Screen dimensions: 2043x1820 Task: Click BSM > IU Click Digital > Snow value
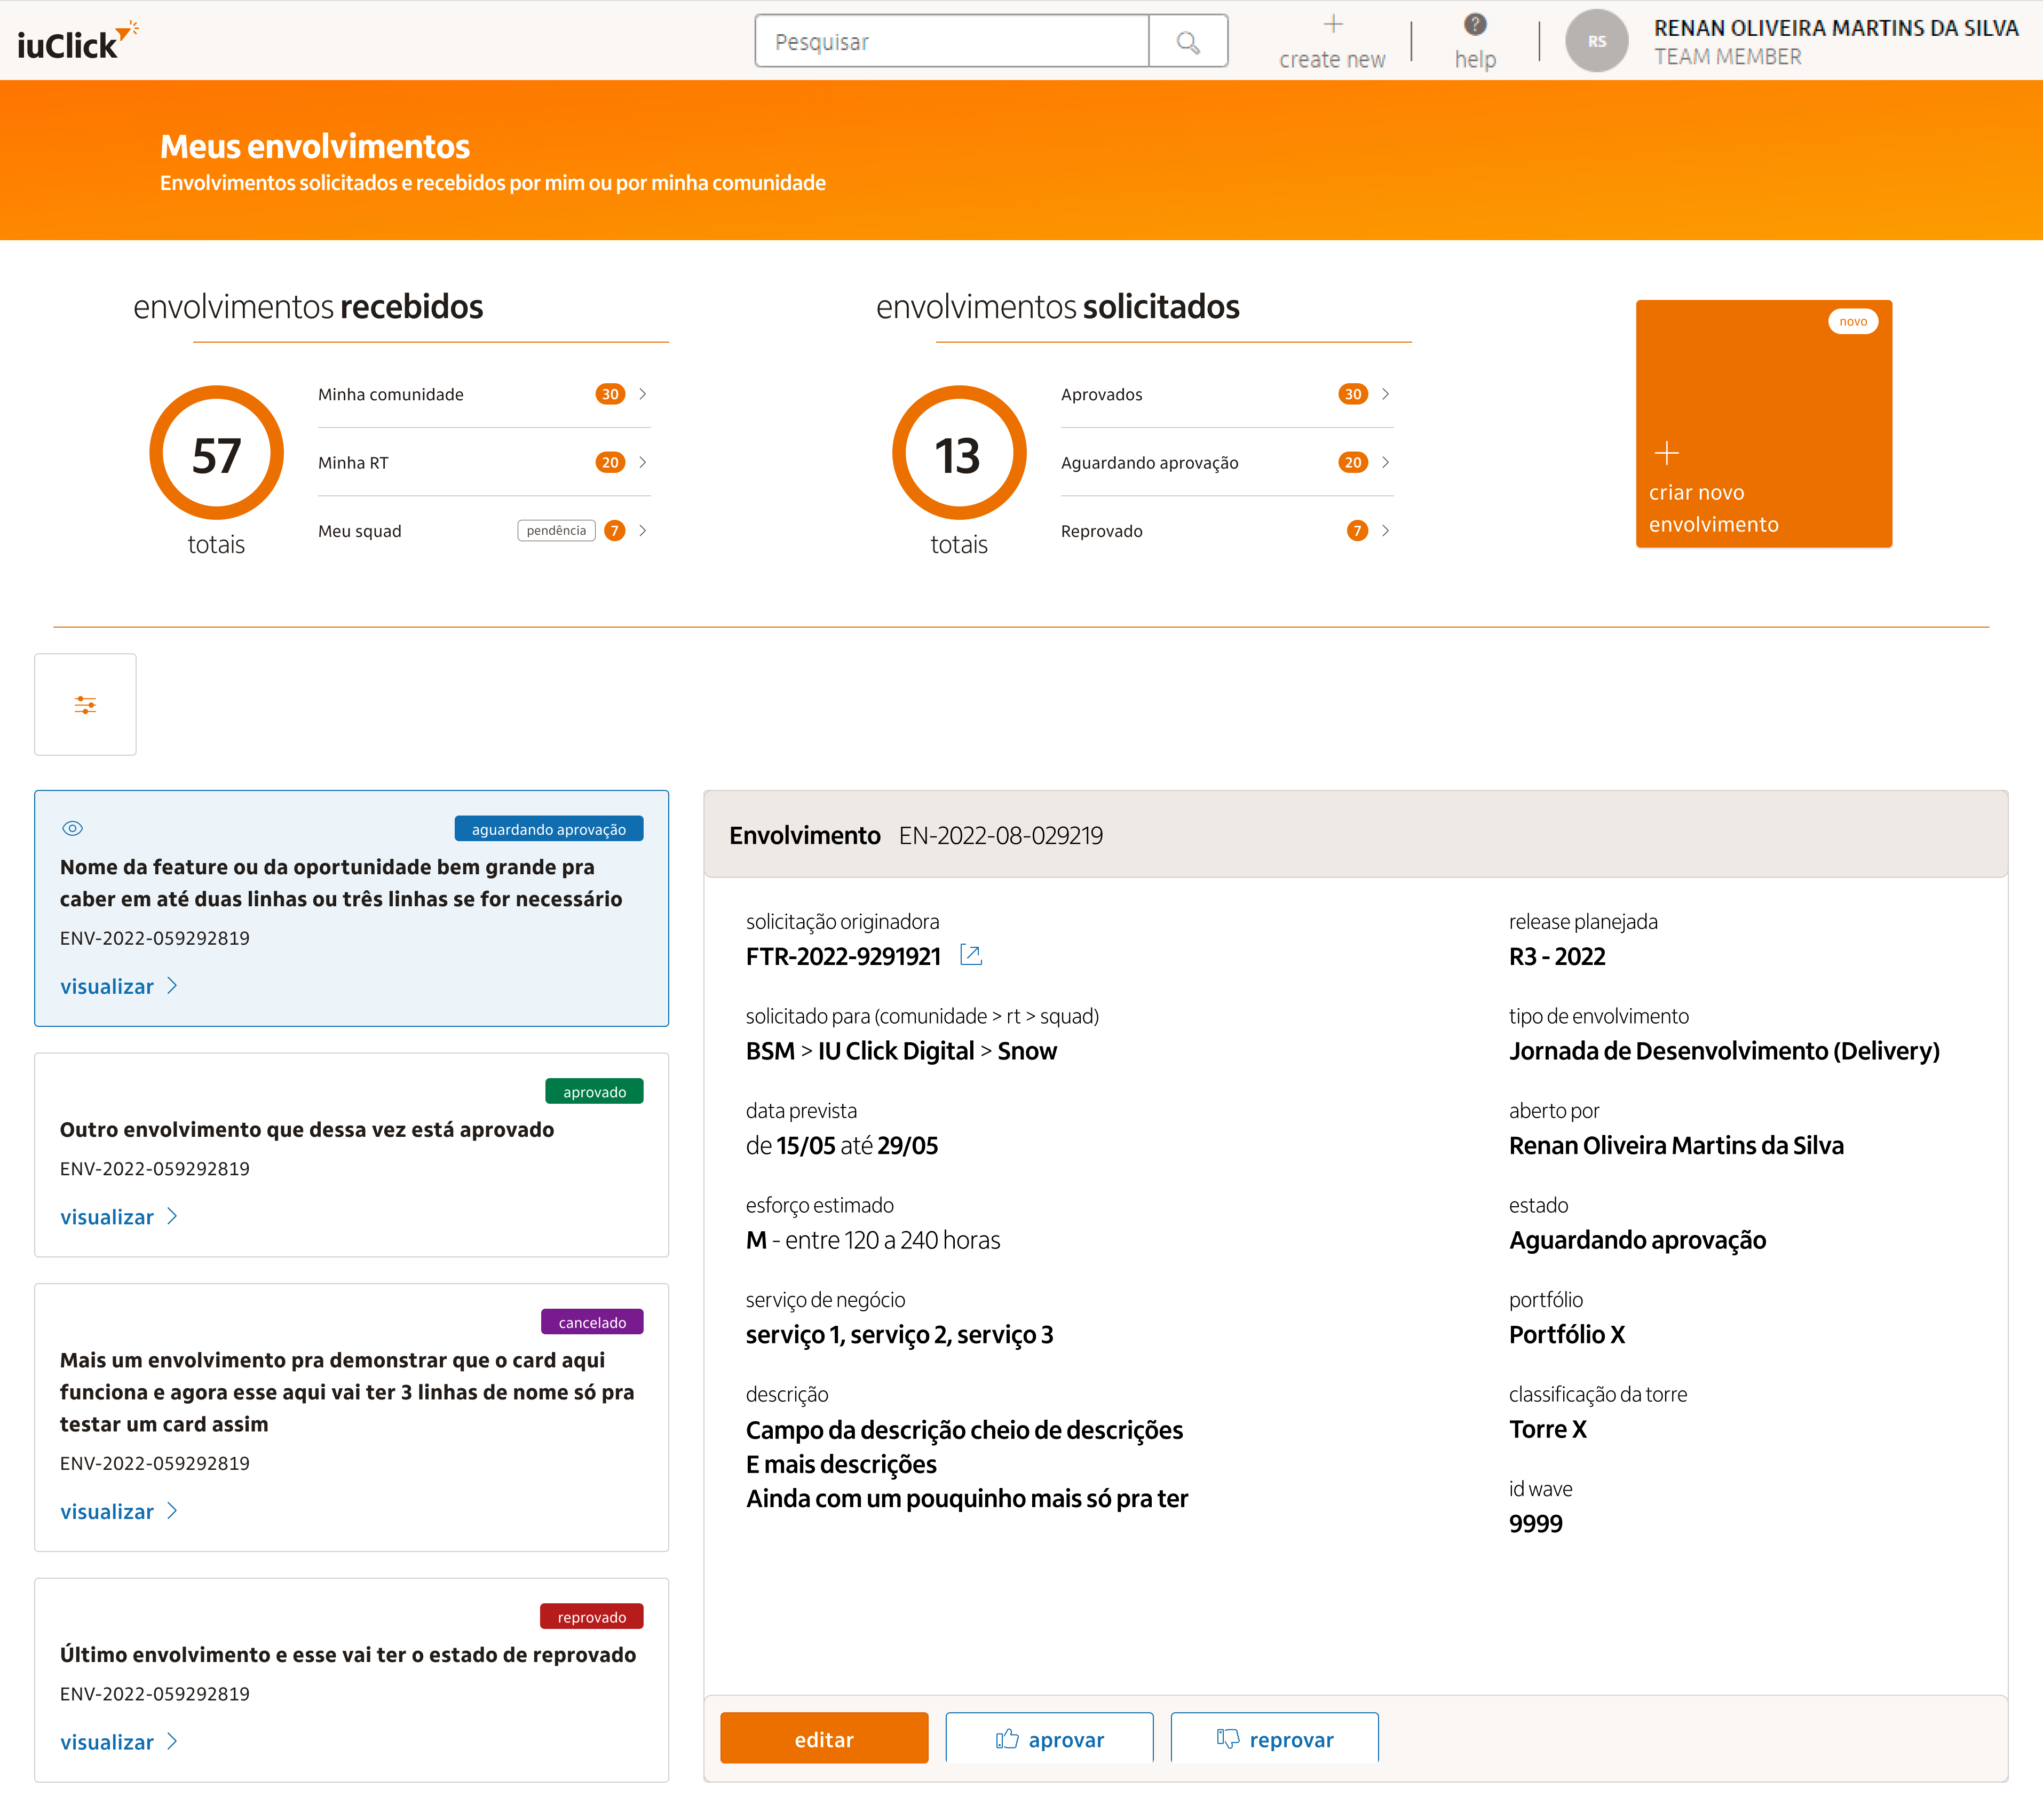(x=901, y=1050)
